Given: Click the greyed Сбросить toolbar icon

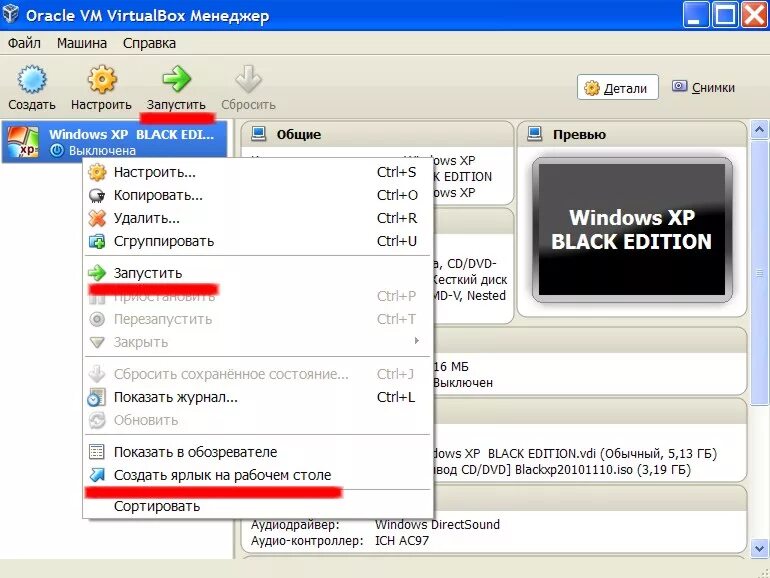Looking at the screenshot, I should (x=248, y=79).
